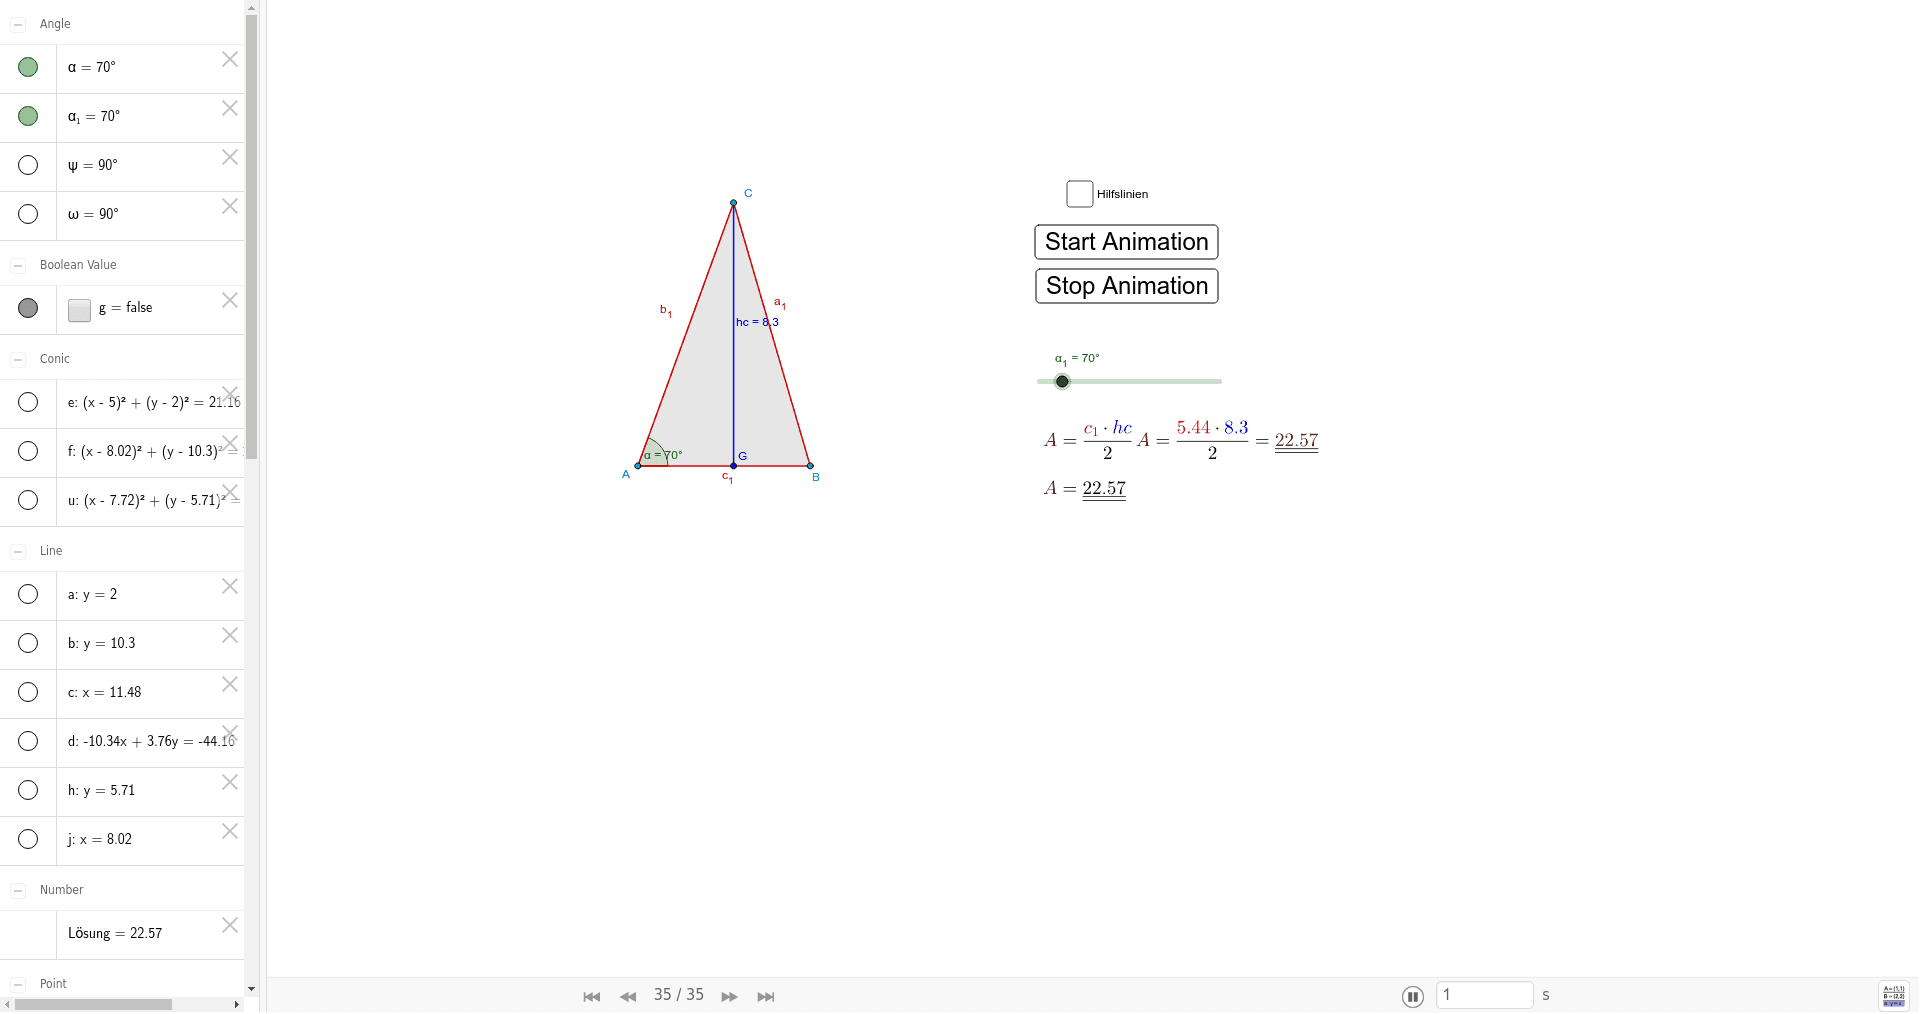1920x1014 pixels.
Task: Show angle ψ = 90°
Action: pyautogui.click(x=28, y=165)
